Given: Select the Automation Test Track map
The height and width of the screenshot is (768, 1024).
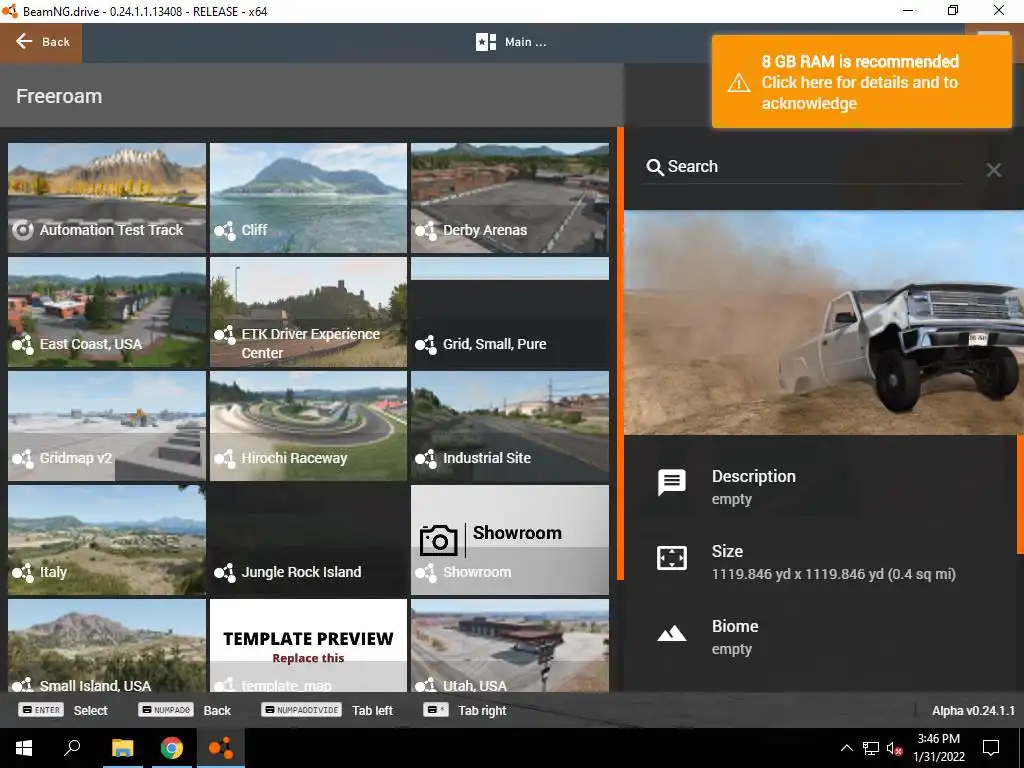Looking at the screenshot, I should pos(107,198).
